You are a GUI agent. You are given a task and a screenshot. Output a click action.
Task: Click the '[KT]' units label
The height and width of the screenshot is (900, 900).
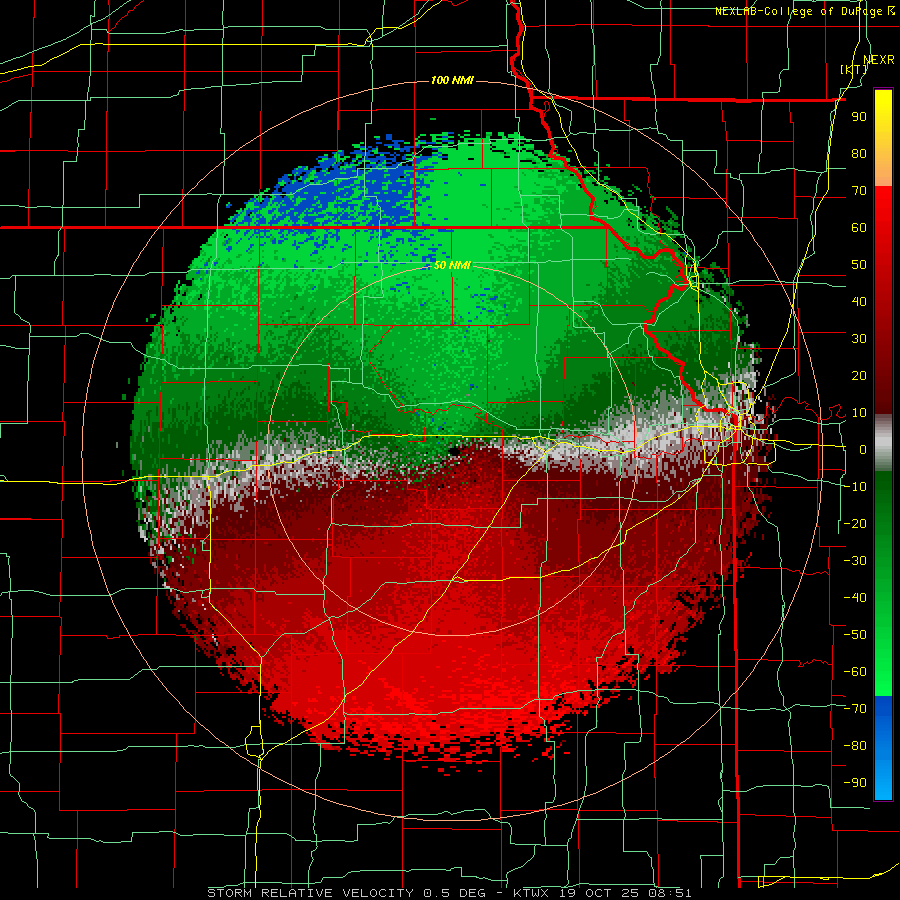pos(854,69)
